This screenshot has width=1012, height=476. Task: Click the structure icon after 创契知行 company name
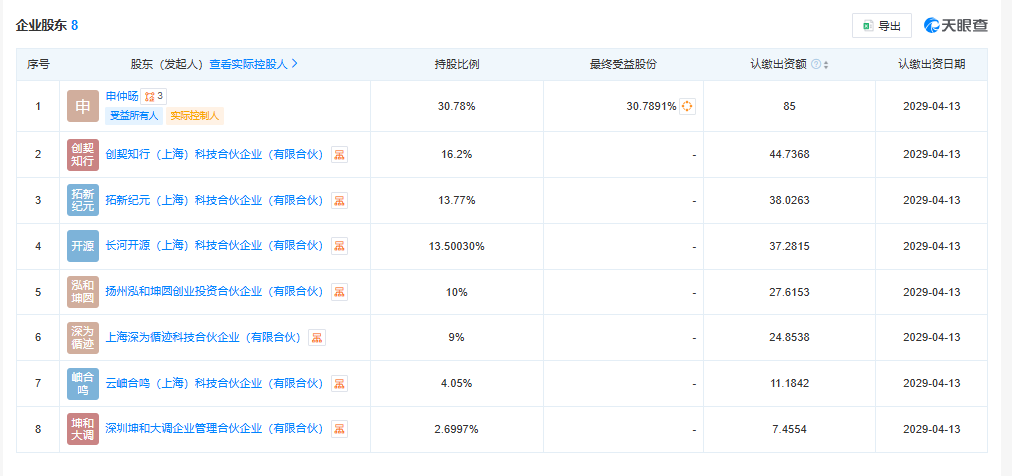339,155
